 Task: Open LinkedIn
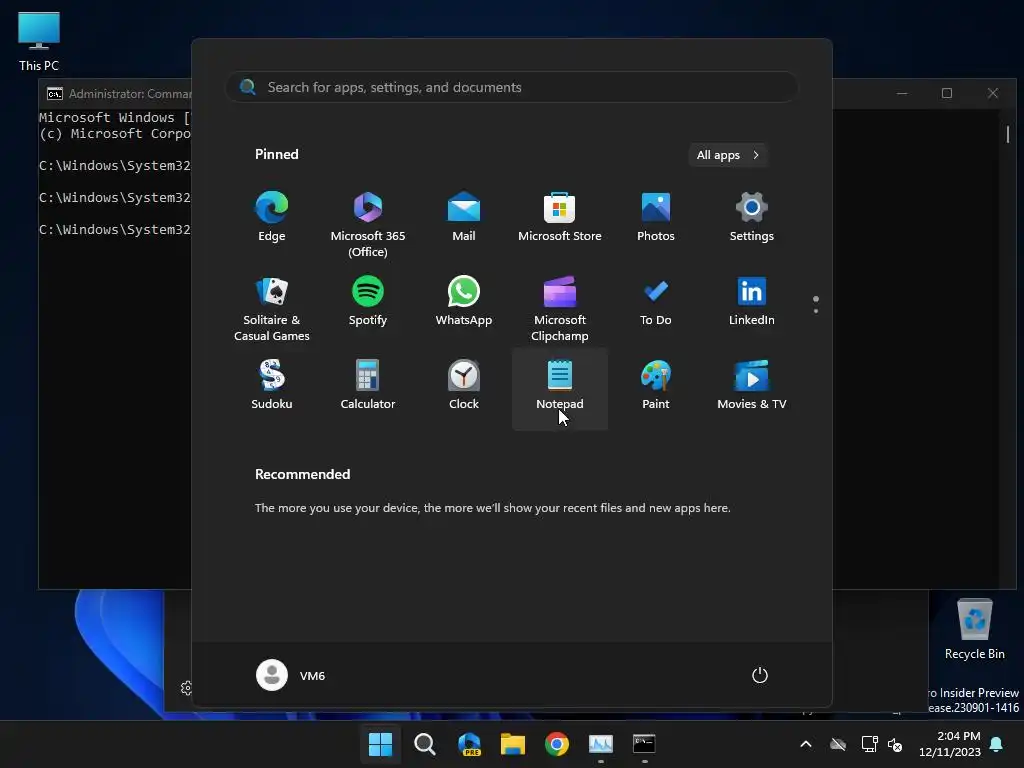[x=752, y=302]
